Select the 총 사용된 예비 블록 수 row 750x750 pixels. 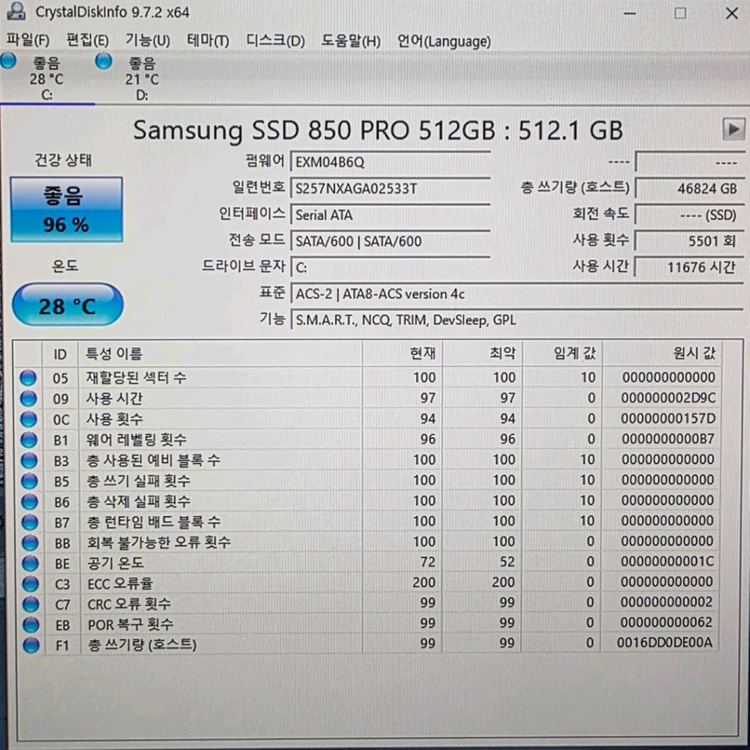click(x=368, y=460)
